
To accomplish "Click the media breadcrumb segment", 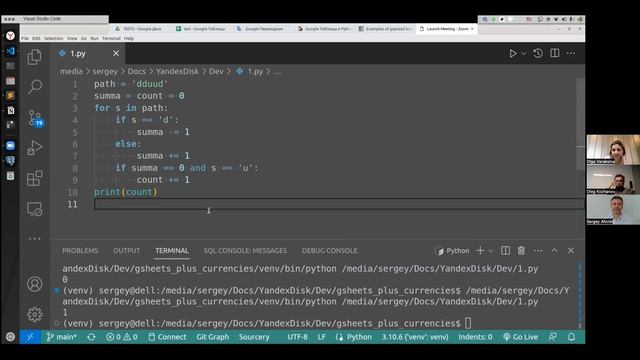I will pos(71,71).
